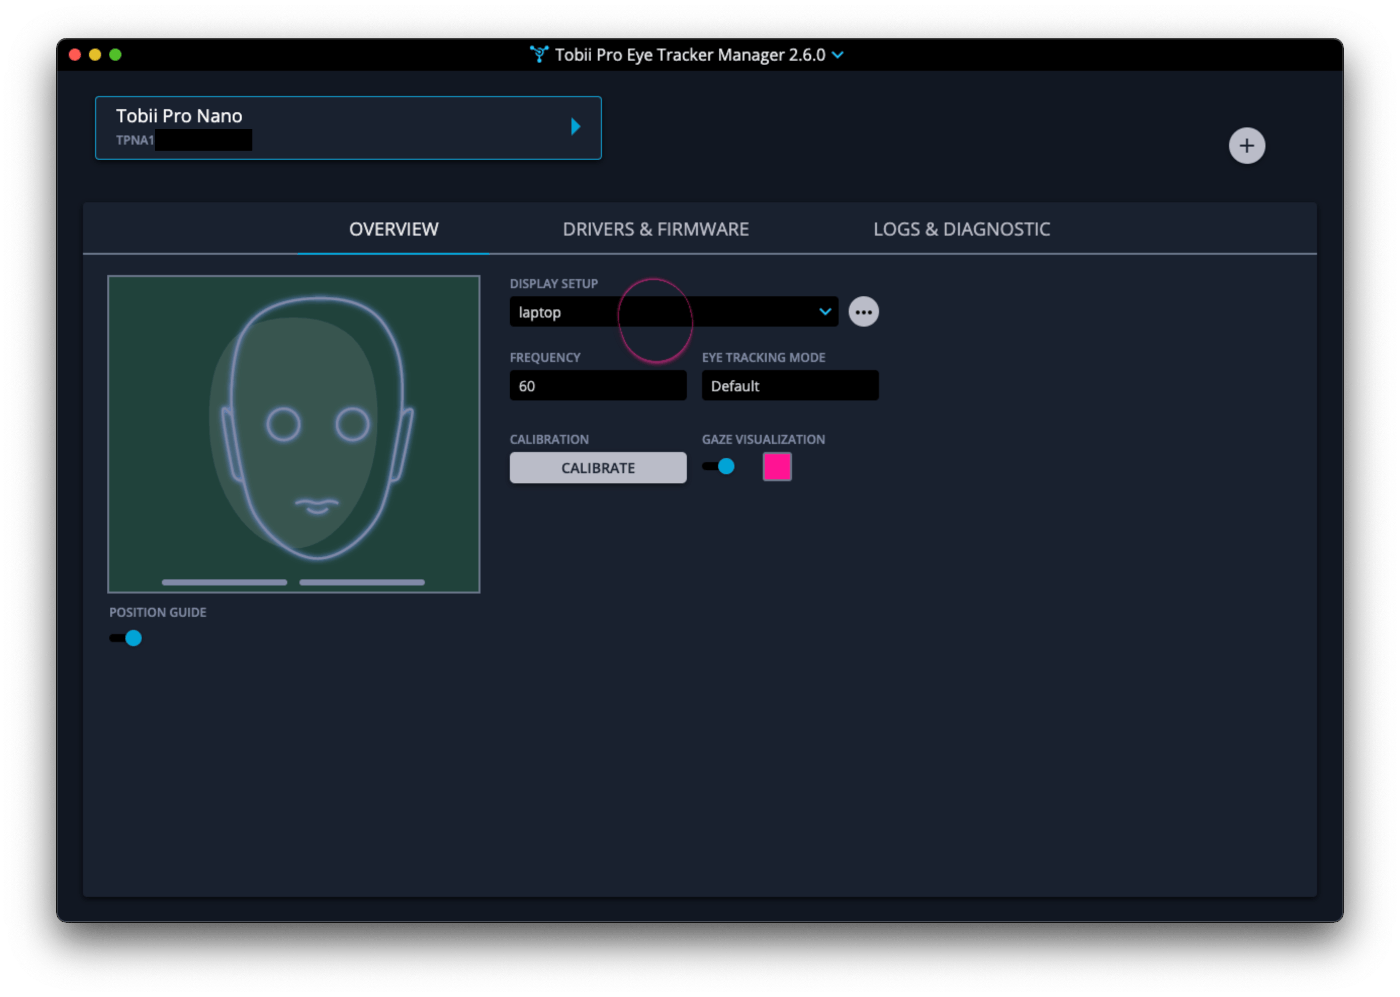1400x997 pixels.
Task: Select the Frequency 60 field
Action: click(x=598, y=386)
